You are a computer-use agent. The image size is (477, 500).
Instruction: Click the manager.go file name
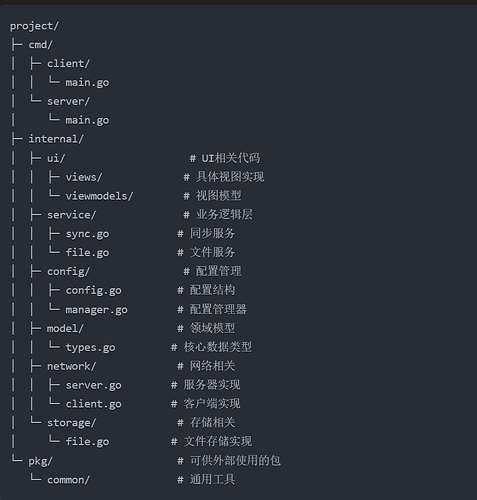96,310
